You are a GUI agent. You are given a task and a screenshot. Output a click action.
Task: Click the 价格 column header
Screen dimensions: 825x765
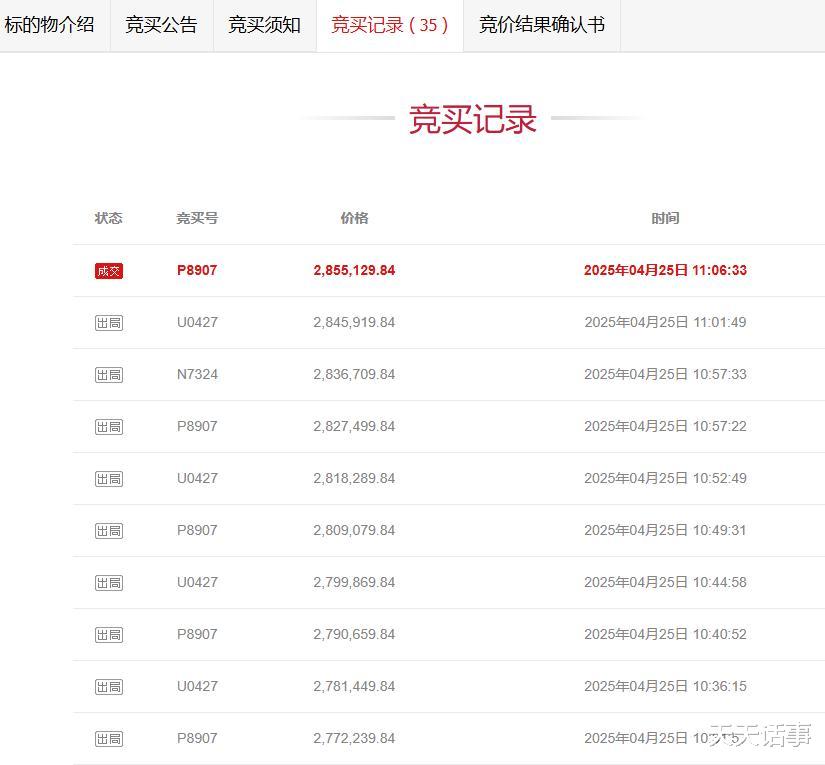click(354, 218)
